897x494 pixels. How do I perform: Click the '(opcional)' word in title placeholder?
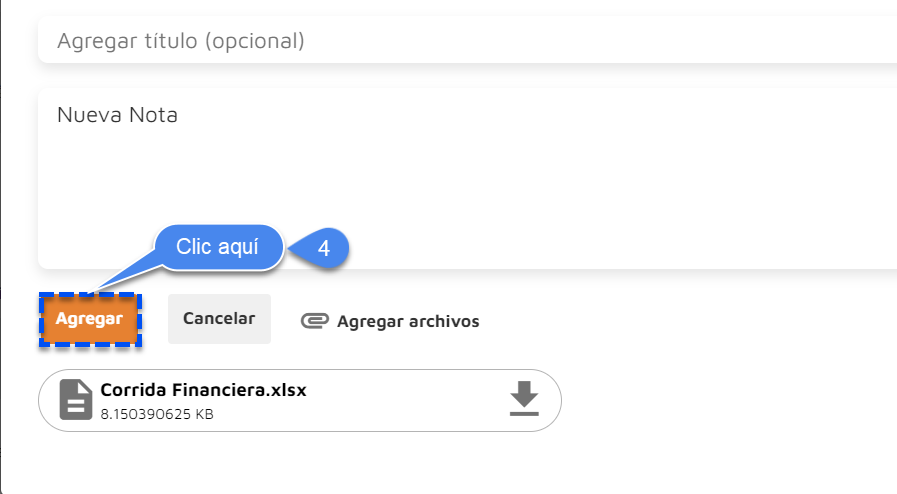(x=255, y=41)
